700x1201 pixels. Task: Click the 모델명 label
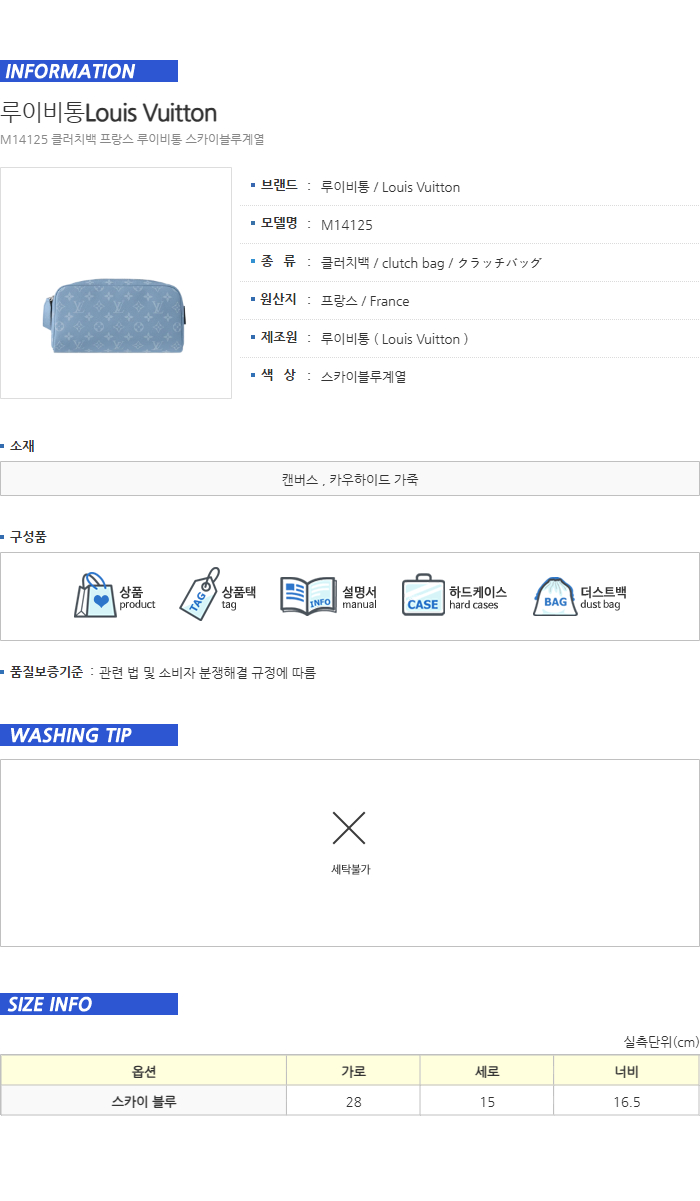279,224
